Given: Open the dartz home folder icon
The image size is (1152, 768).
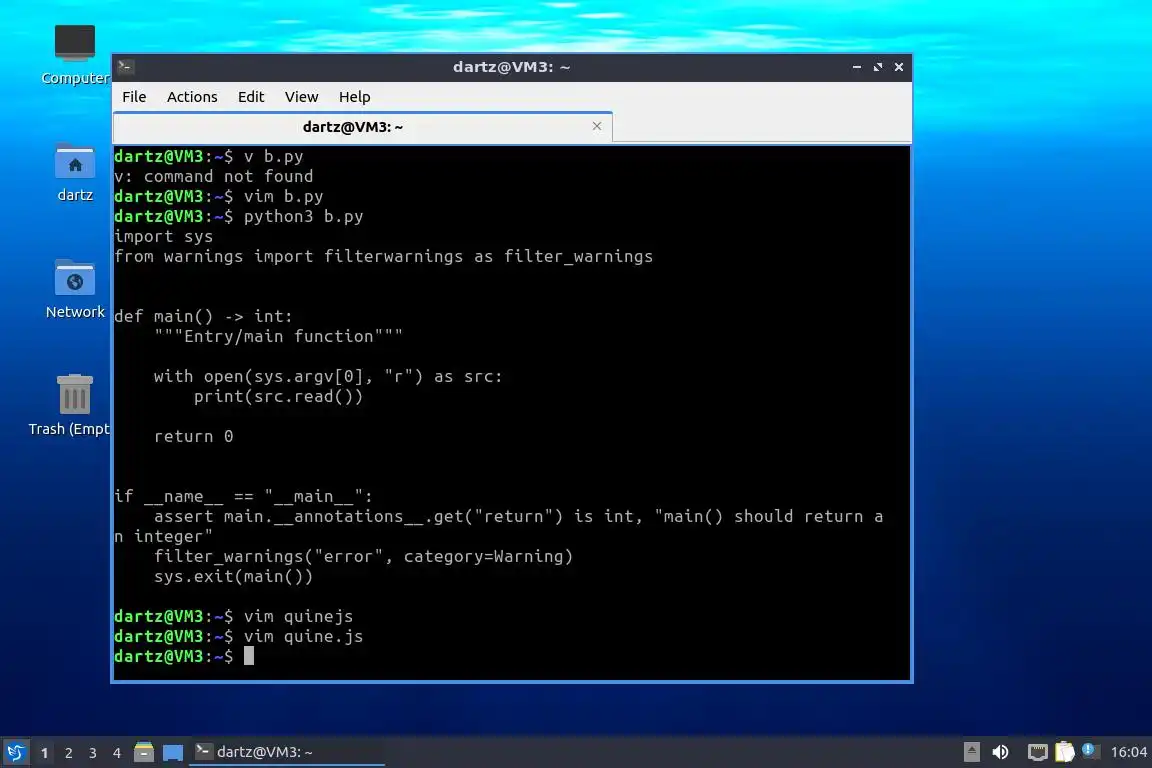Looking at the screenshot, I should (x=75, y=173).
